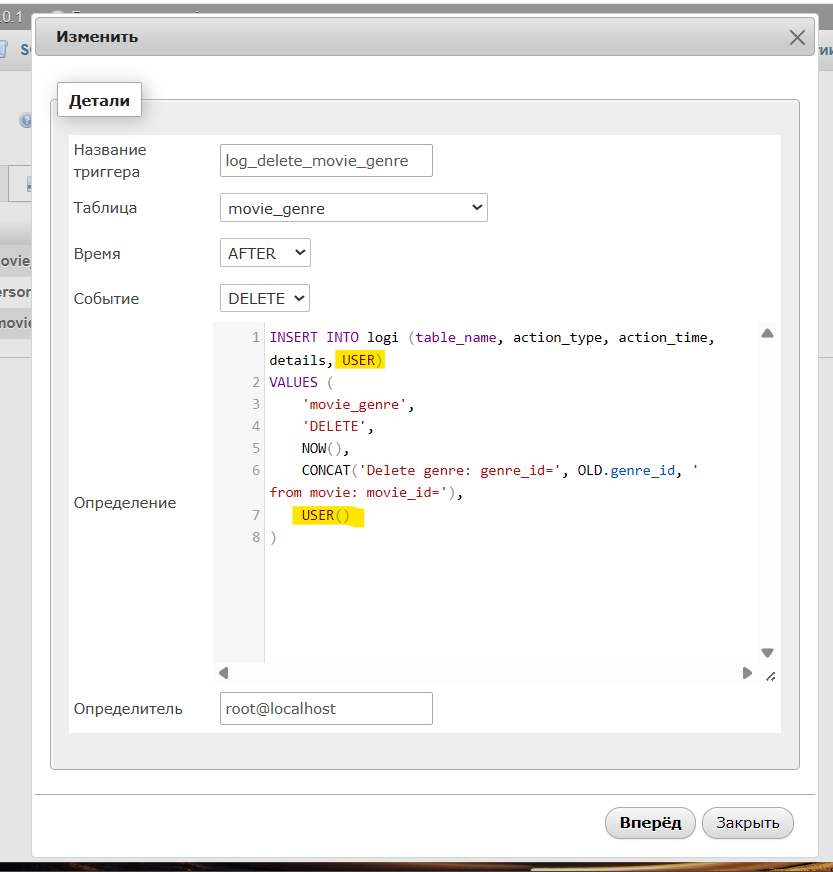Dismiss dialog with the Закрыть button
Viewport: 833px width, 872px height.
coord(747,823)
